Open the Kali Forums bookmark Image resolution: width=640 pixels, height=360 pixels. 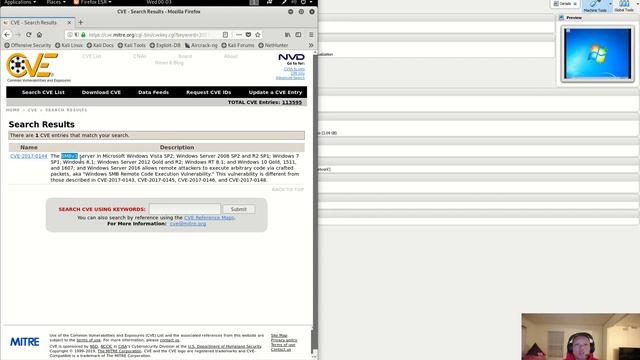(x=238, y=45)
